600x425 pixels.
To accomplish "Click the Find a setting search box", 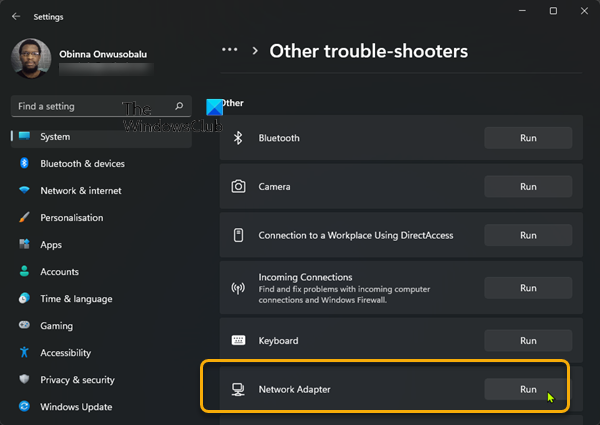I will point(90,106).
